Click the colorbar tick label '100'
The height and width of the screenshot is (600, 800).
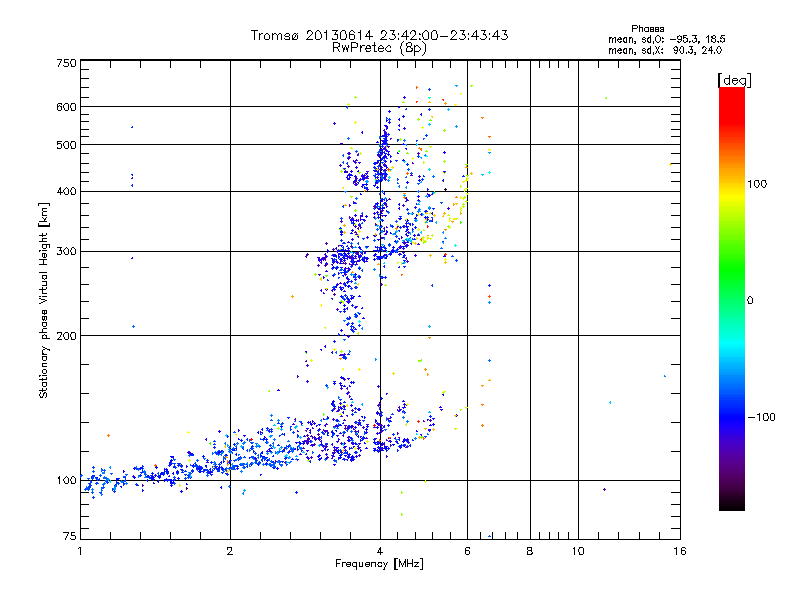(x=757, y=184)
